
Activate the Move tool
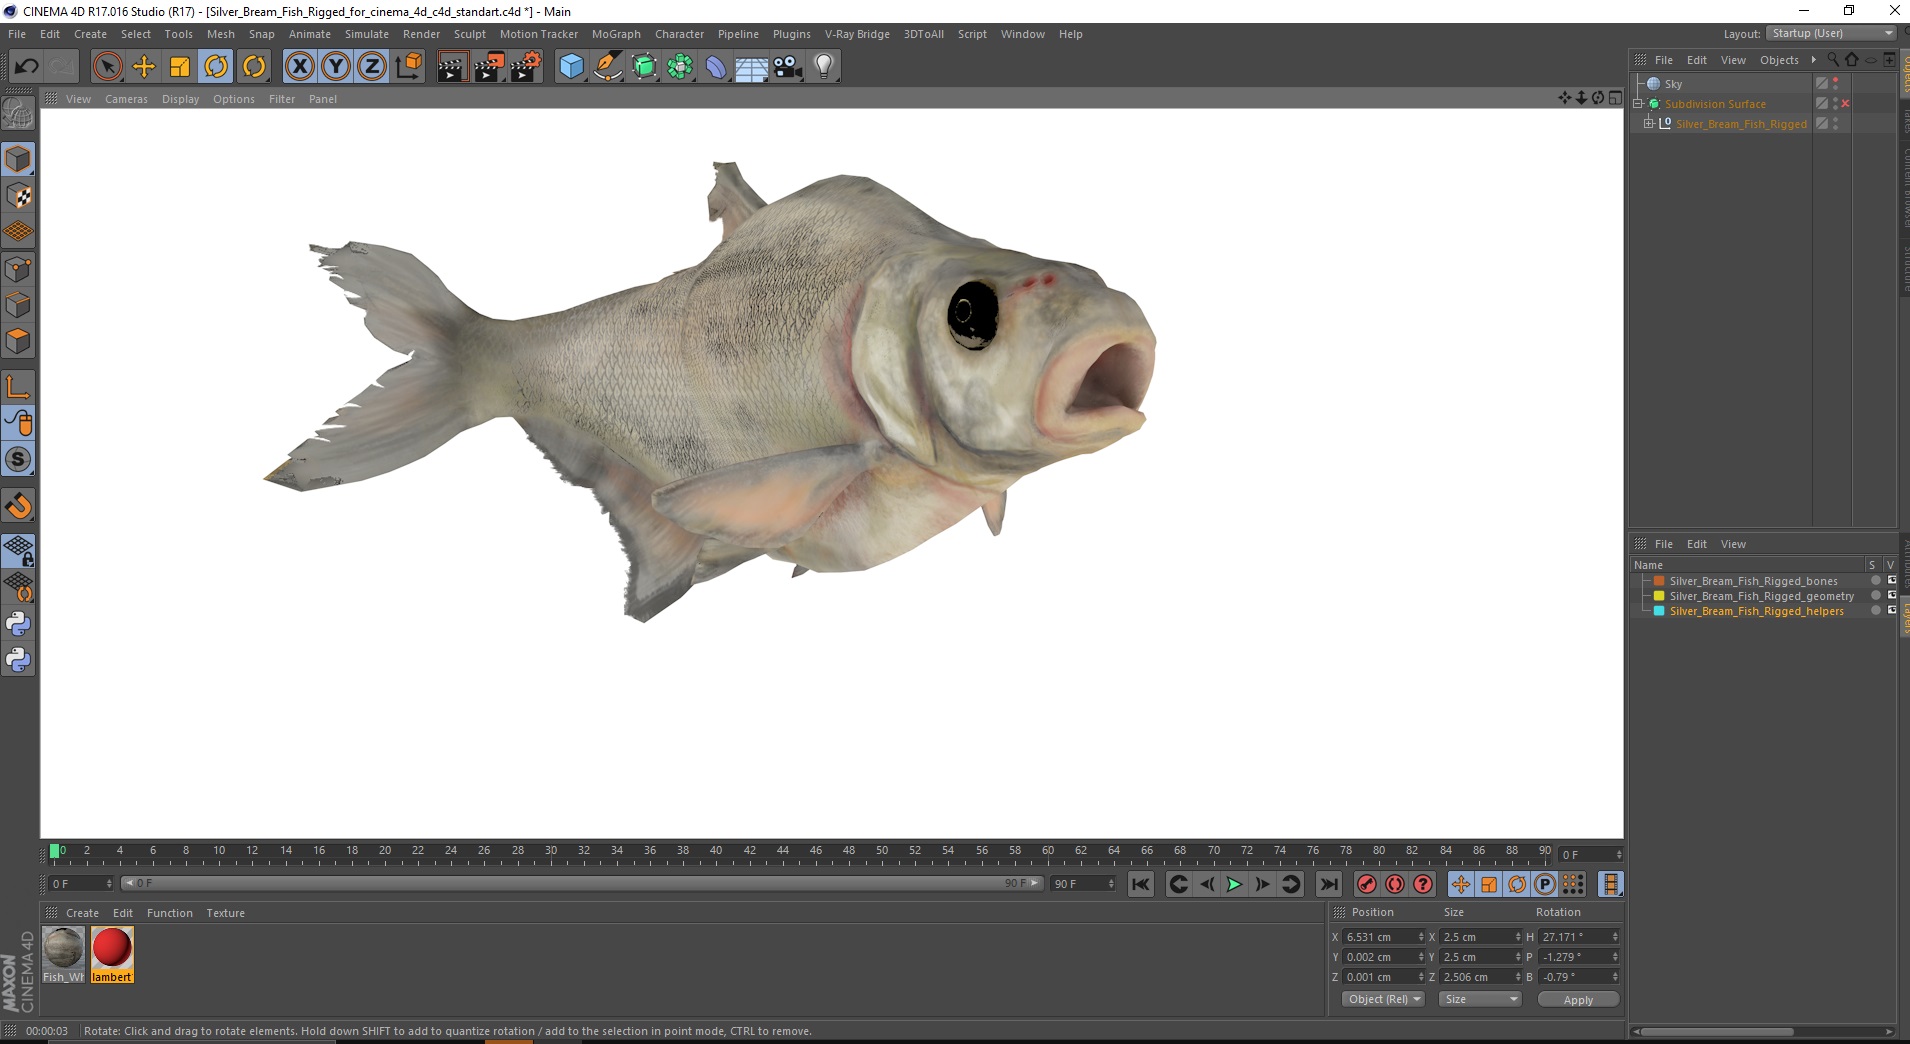144,67
